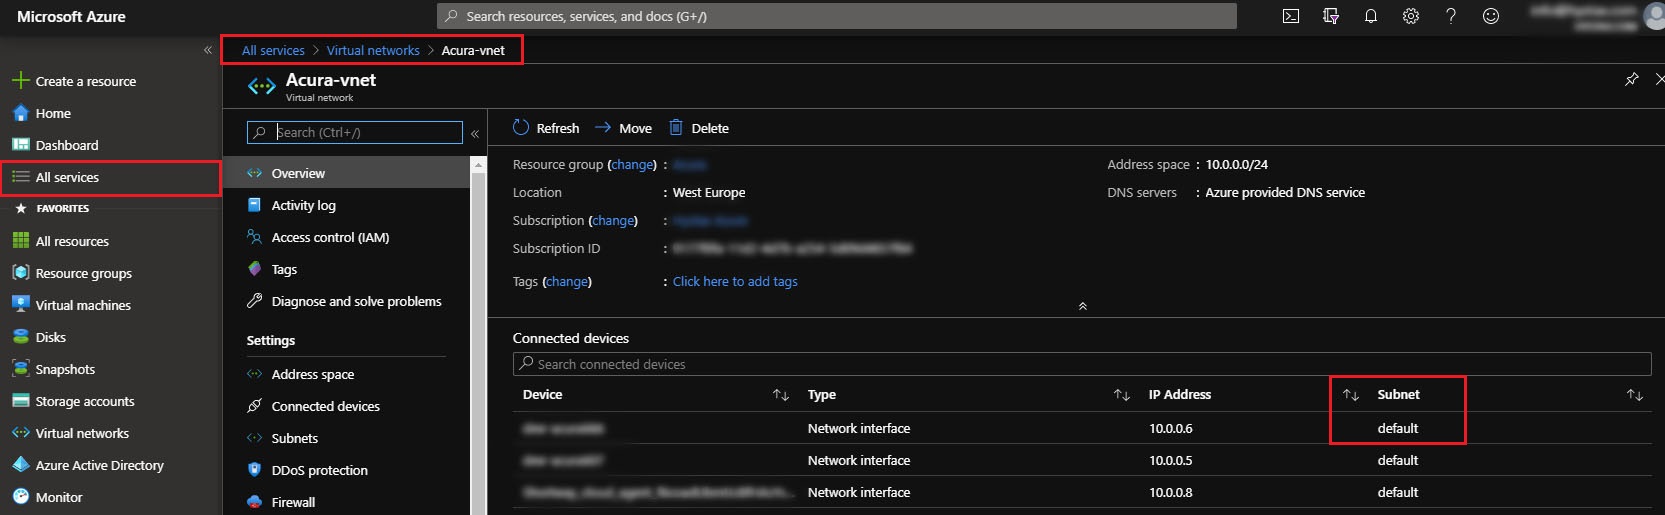
Task: Click Virtual networks breadcrumb link
Action: 373,50
